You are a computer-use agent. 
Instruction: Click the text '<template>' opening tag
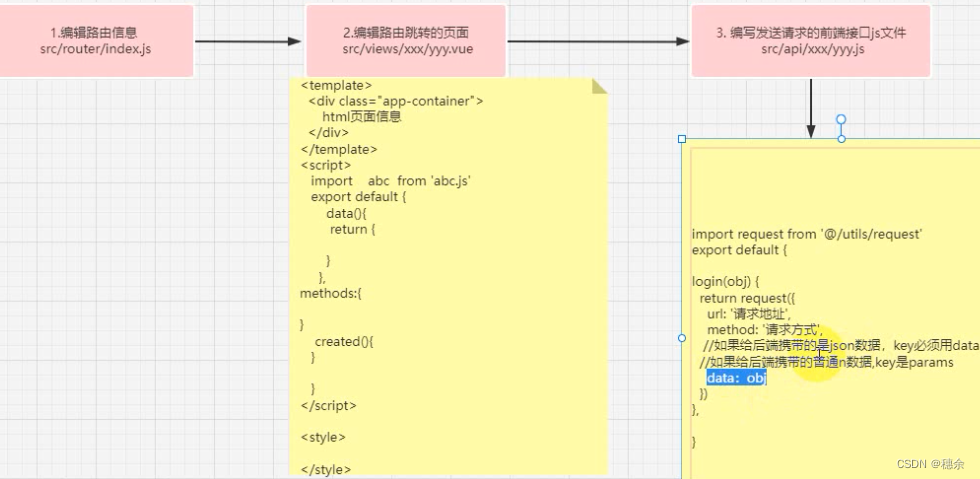coord(336,85)
